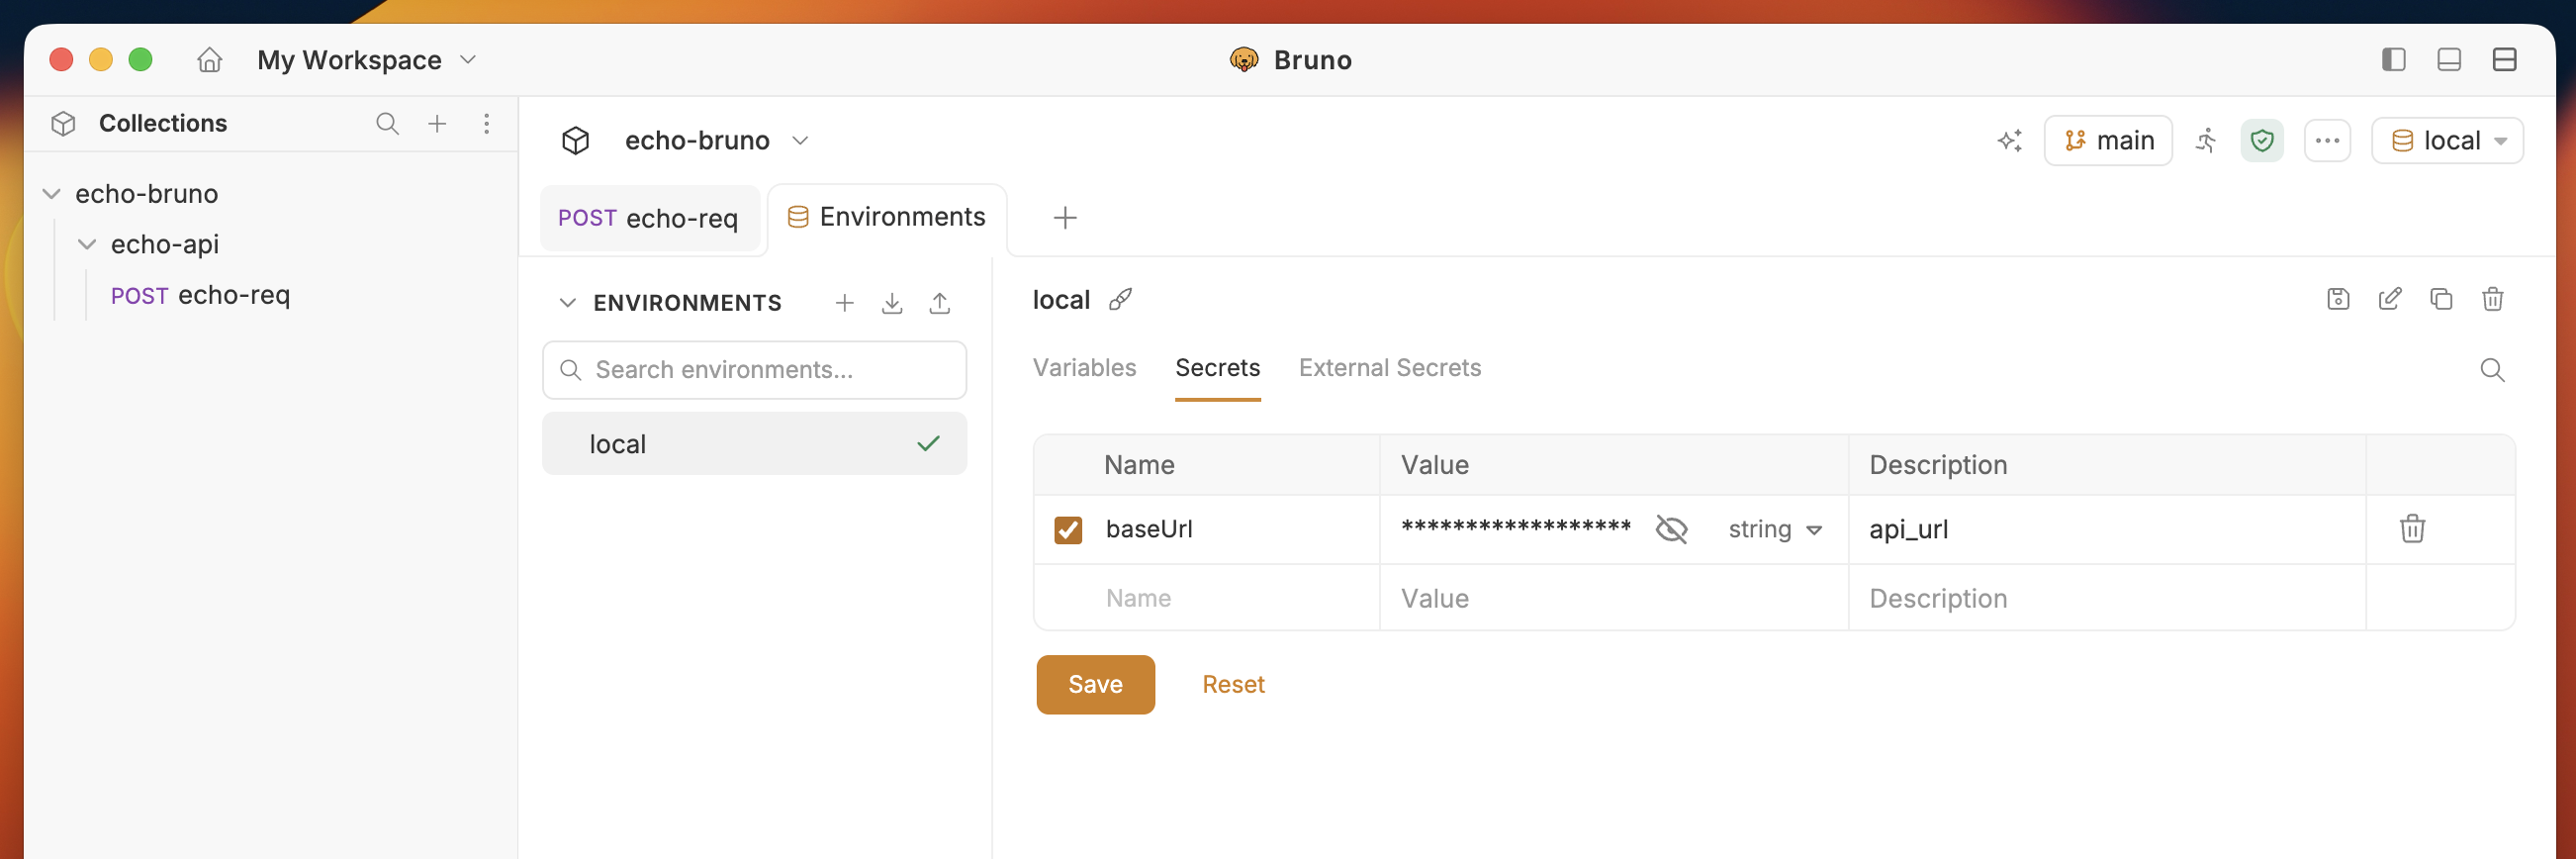Delete the baseUrl row trash icon

point(2412,529)
